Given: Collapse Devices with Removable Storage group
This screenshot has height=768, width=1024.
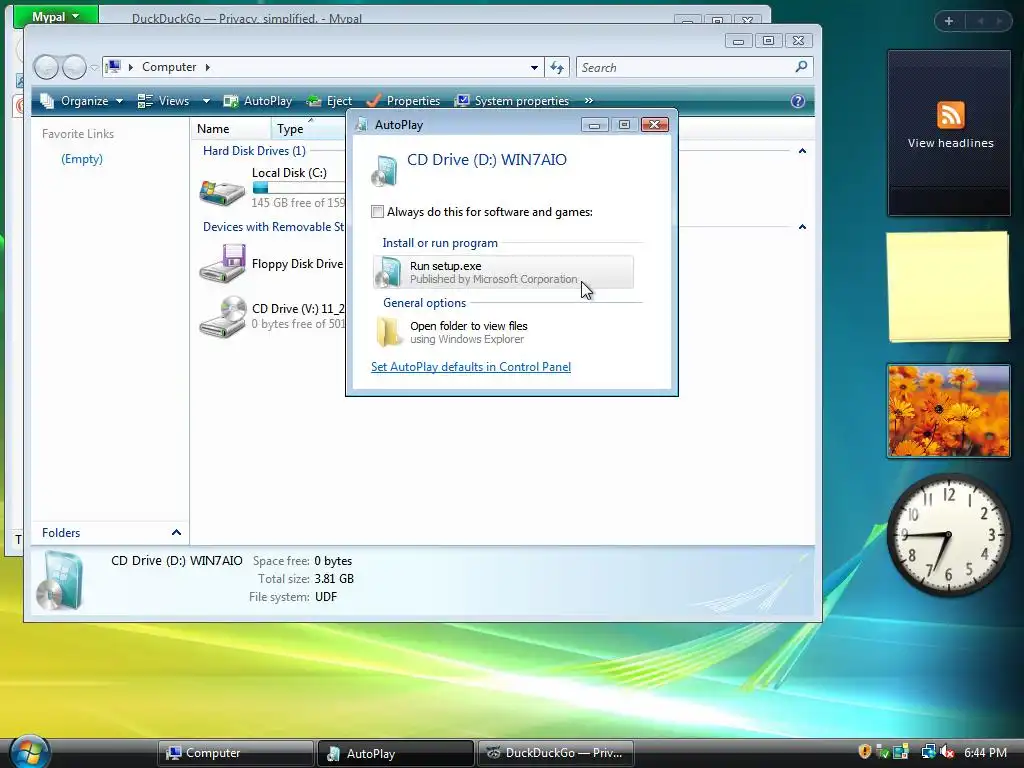Looking at the screenshot, I should point(803,227).
